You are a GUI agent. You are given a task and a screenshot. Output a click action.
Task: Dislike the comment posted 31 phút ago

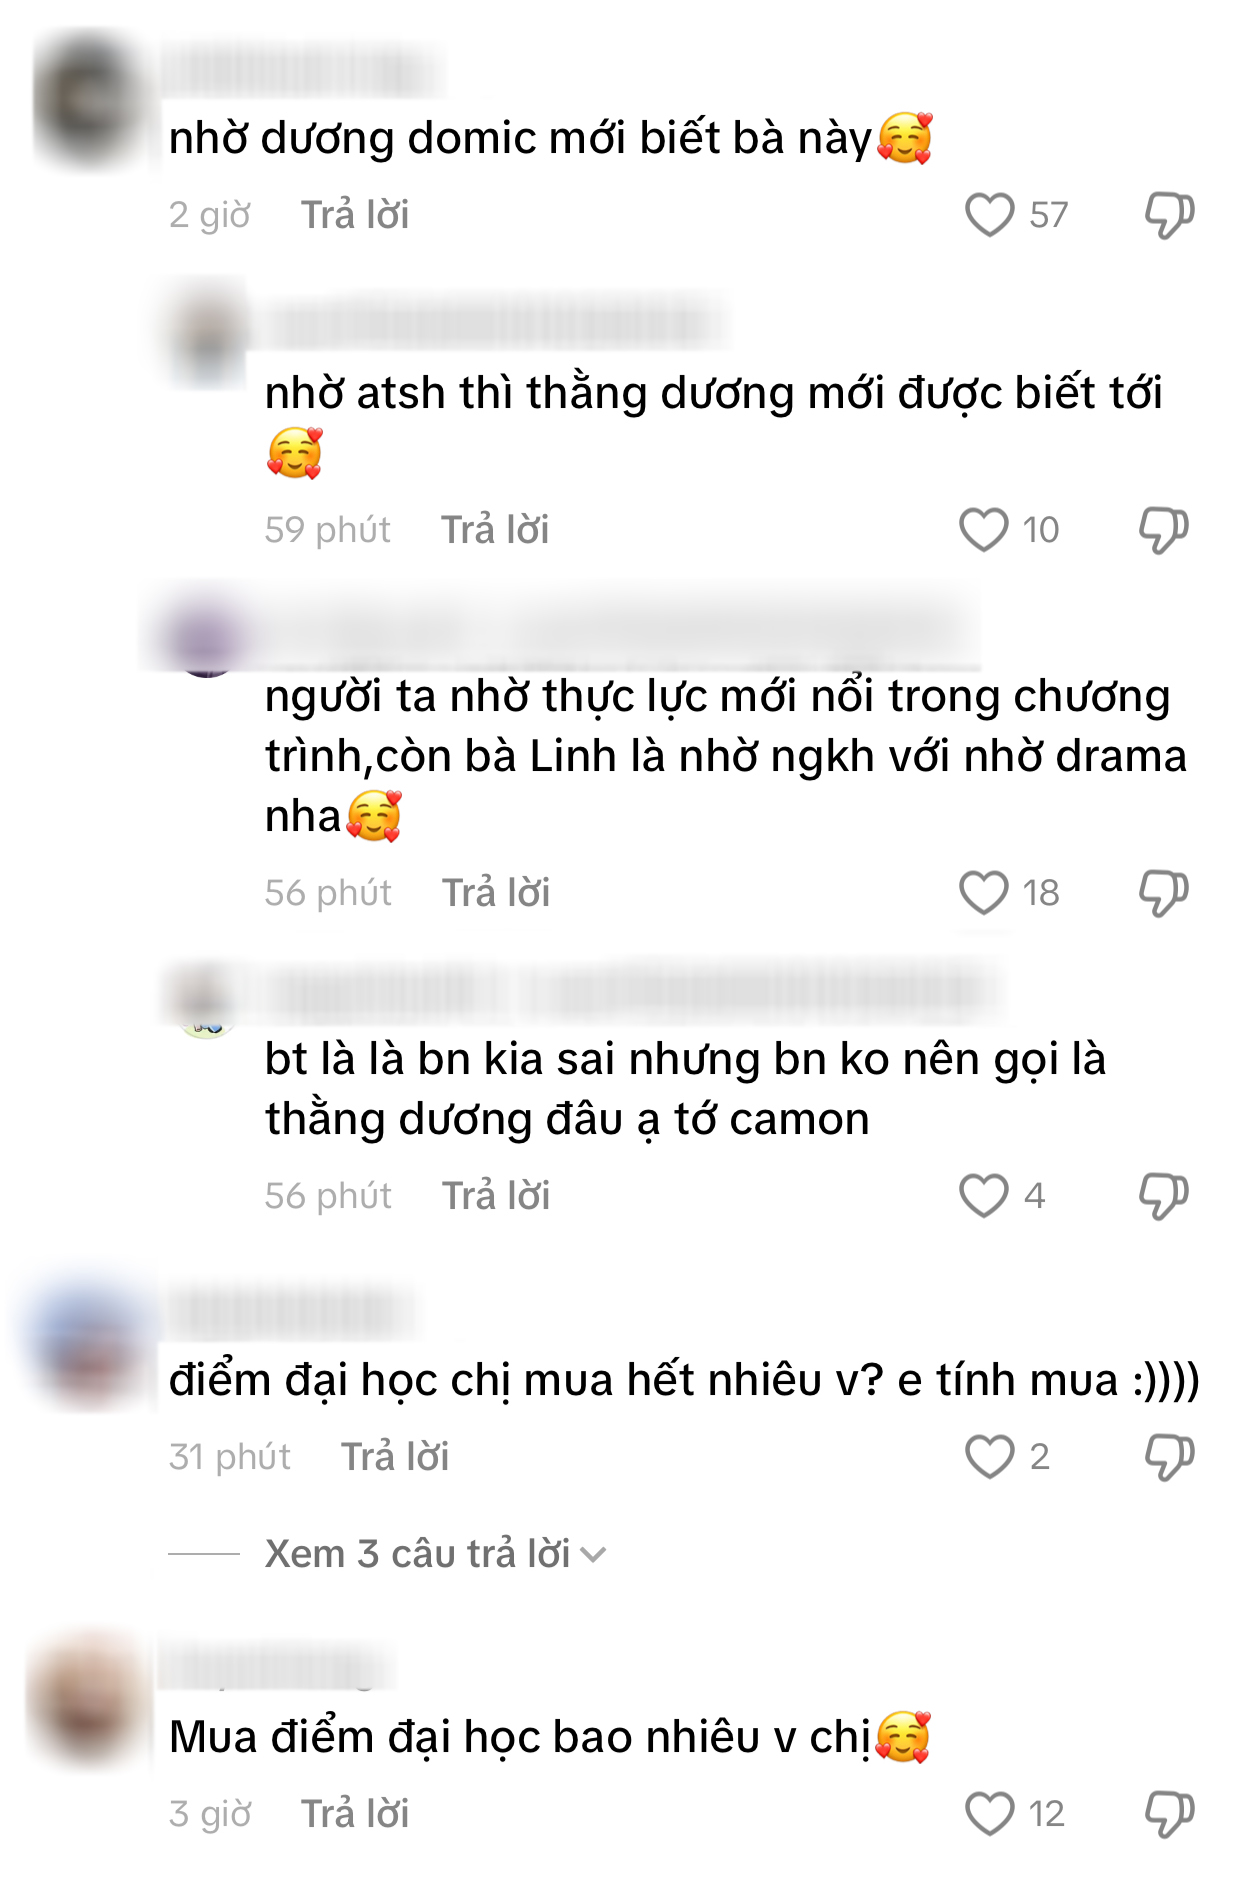coord(1169,1457)
